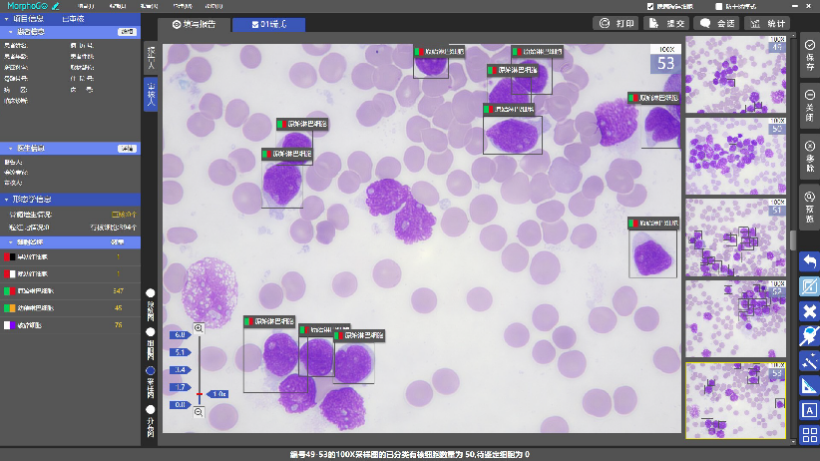This screenshot has width=820, height=461.
Task: Toggle the unchecked checkbox in title bar
Action: (719, 6)
